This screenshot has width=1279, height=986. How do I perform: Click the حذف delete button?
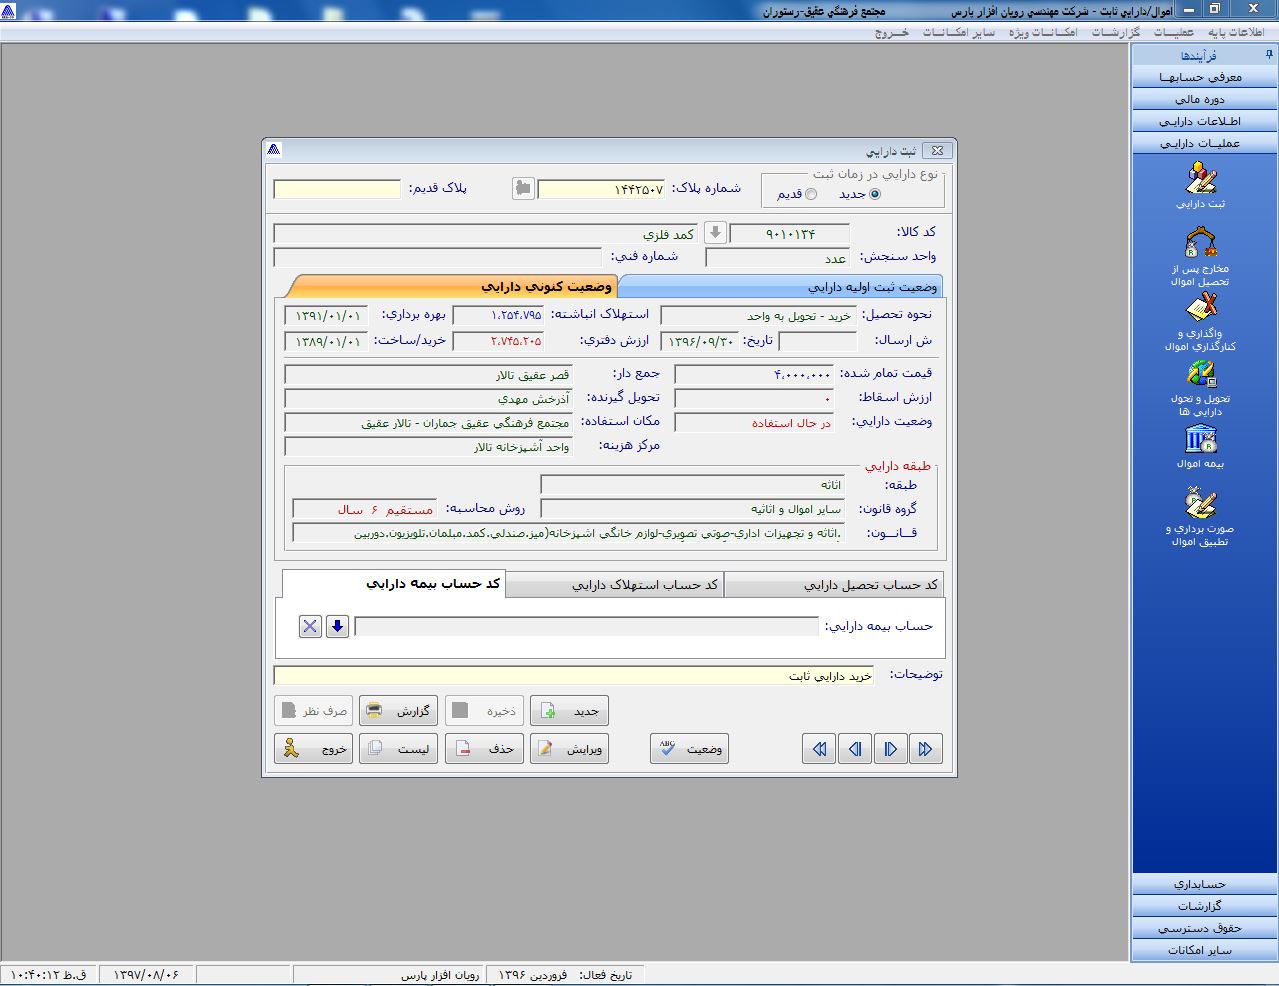[484, 749]
